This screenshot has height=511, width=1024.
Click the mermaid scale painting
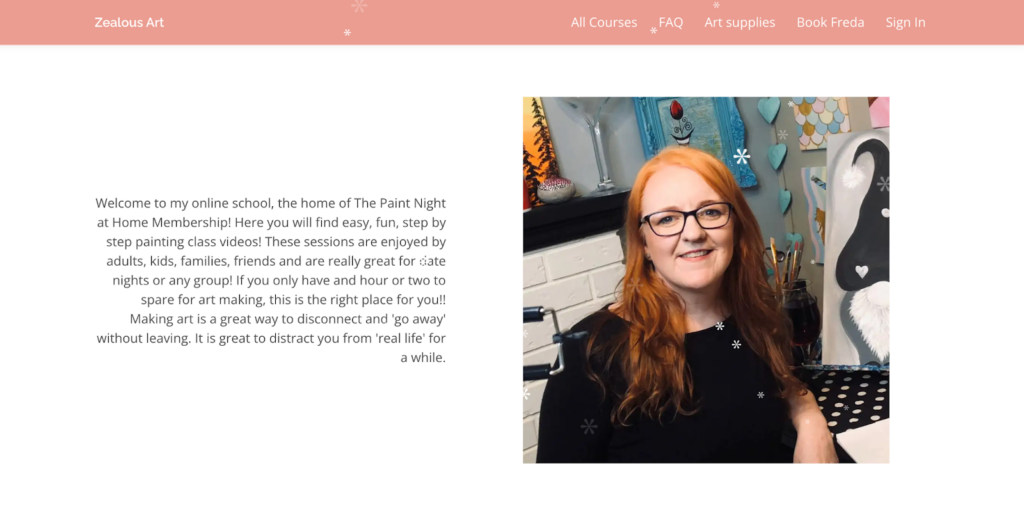822,122
